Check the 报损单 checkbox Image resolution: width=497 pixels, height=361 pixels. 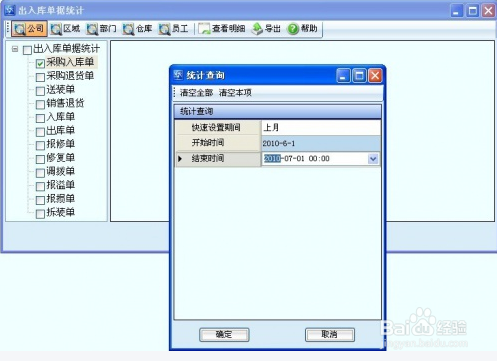tap(40, 200)
